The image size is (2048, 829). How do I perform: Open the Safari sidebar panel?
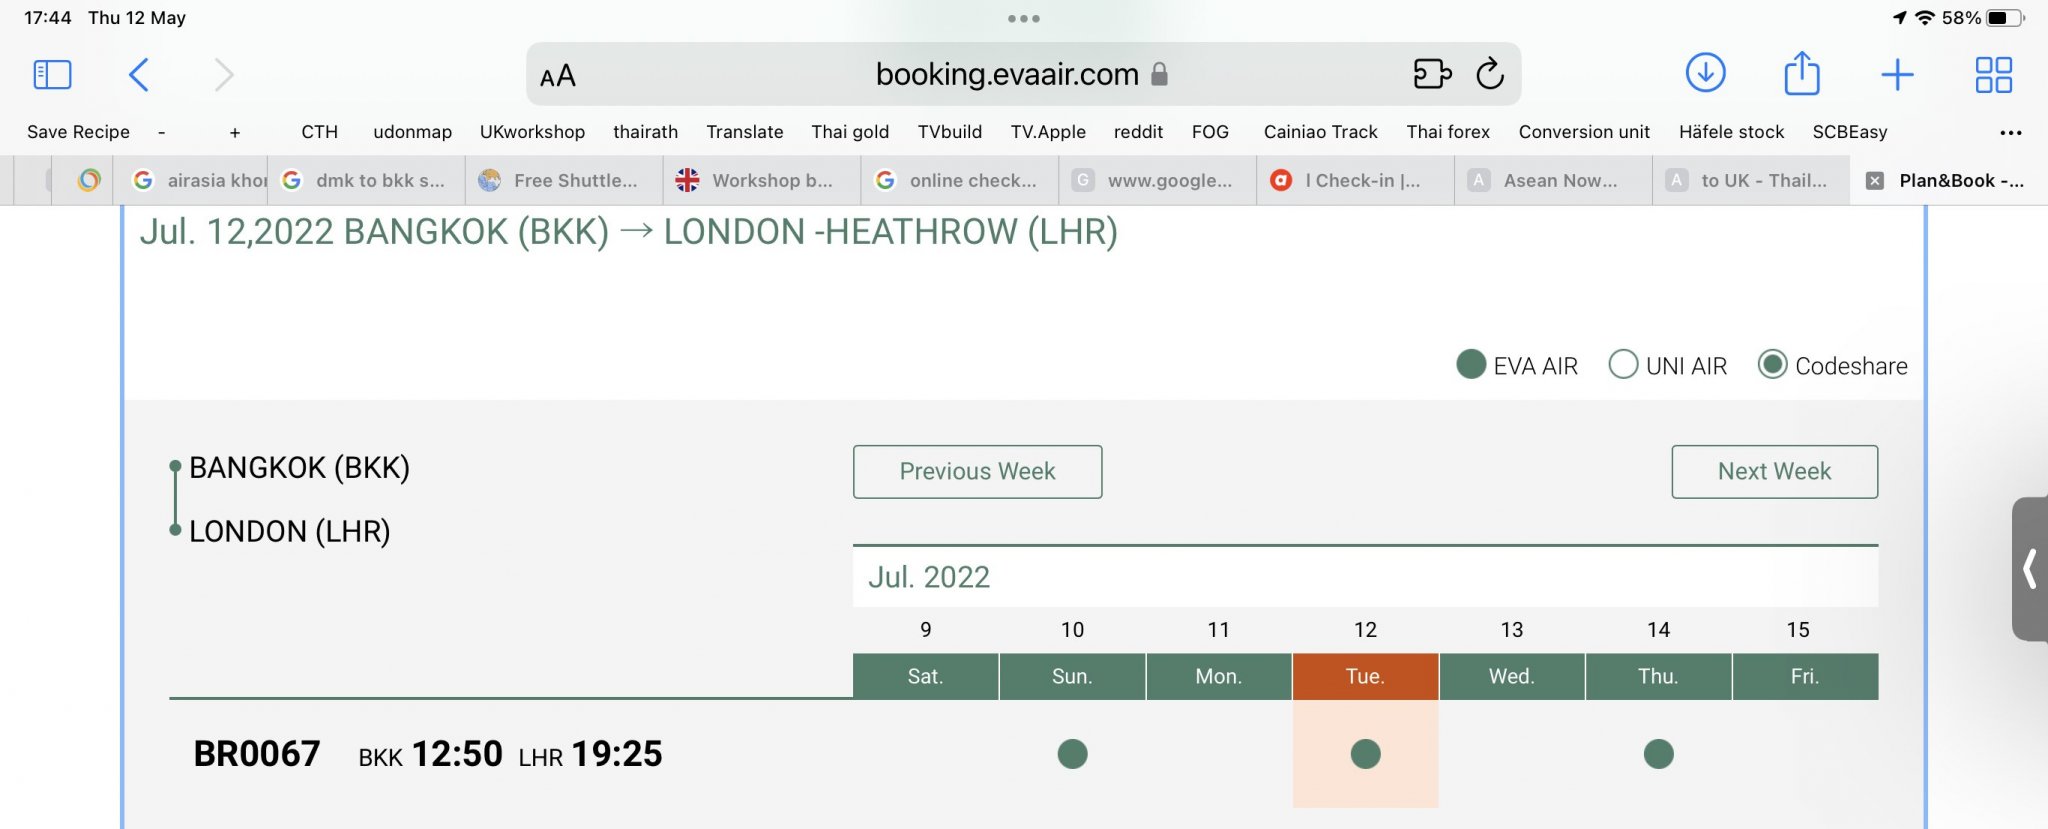point(52,75)
